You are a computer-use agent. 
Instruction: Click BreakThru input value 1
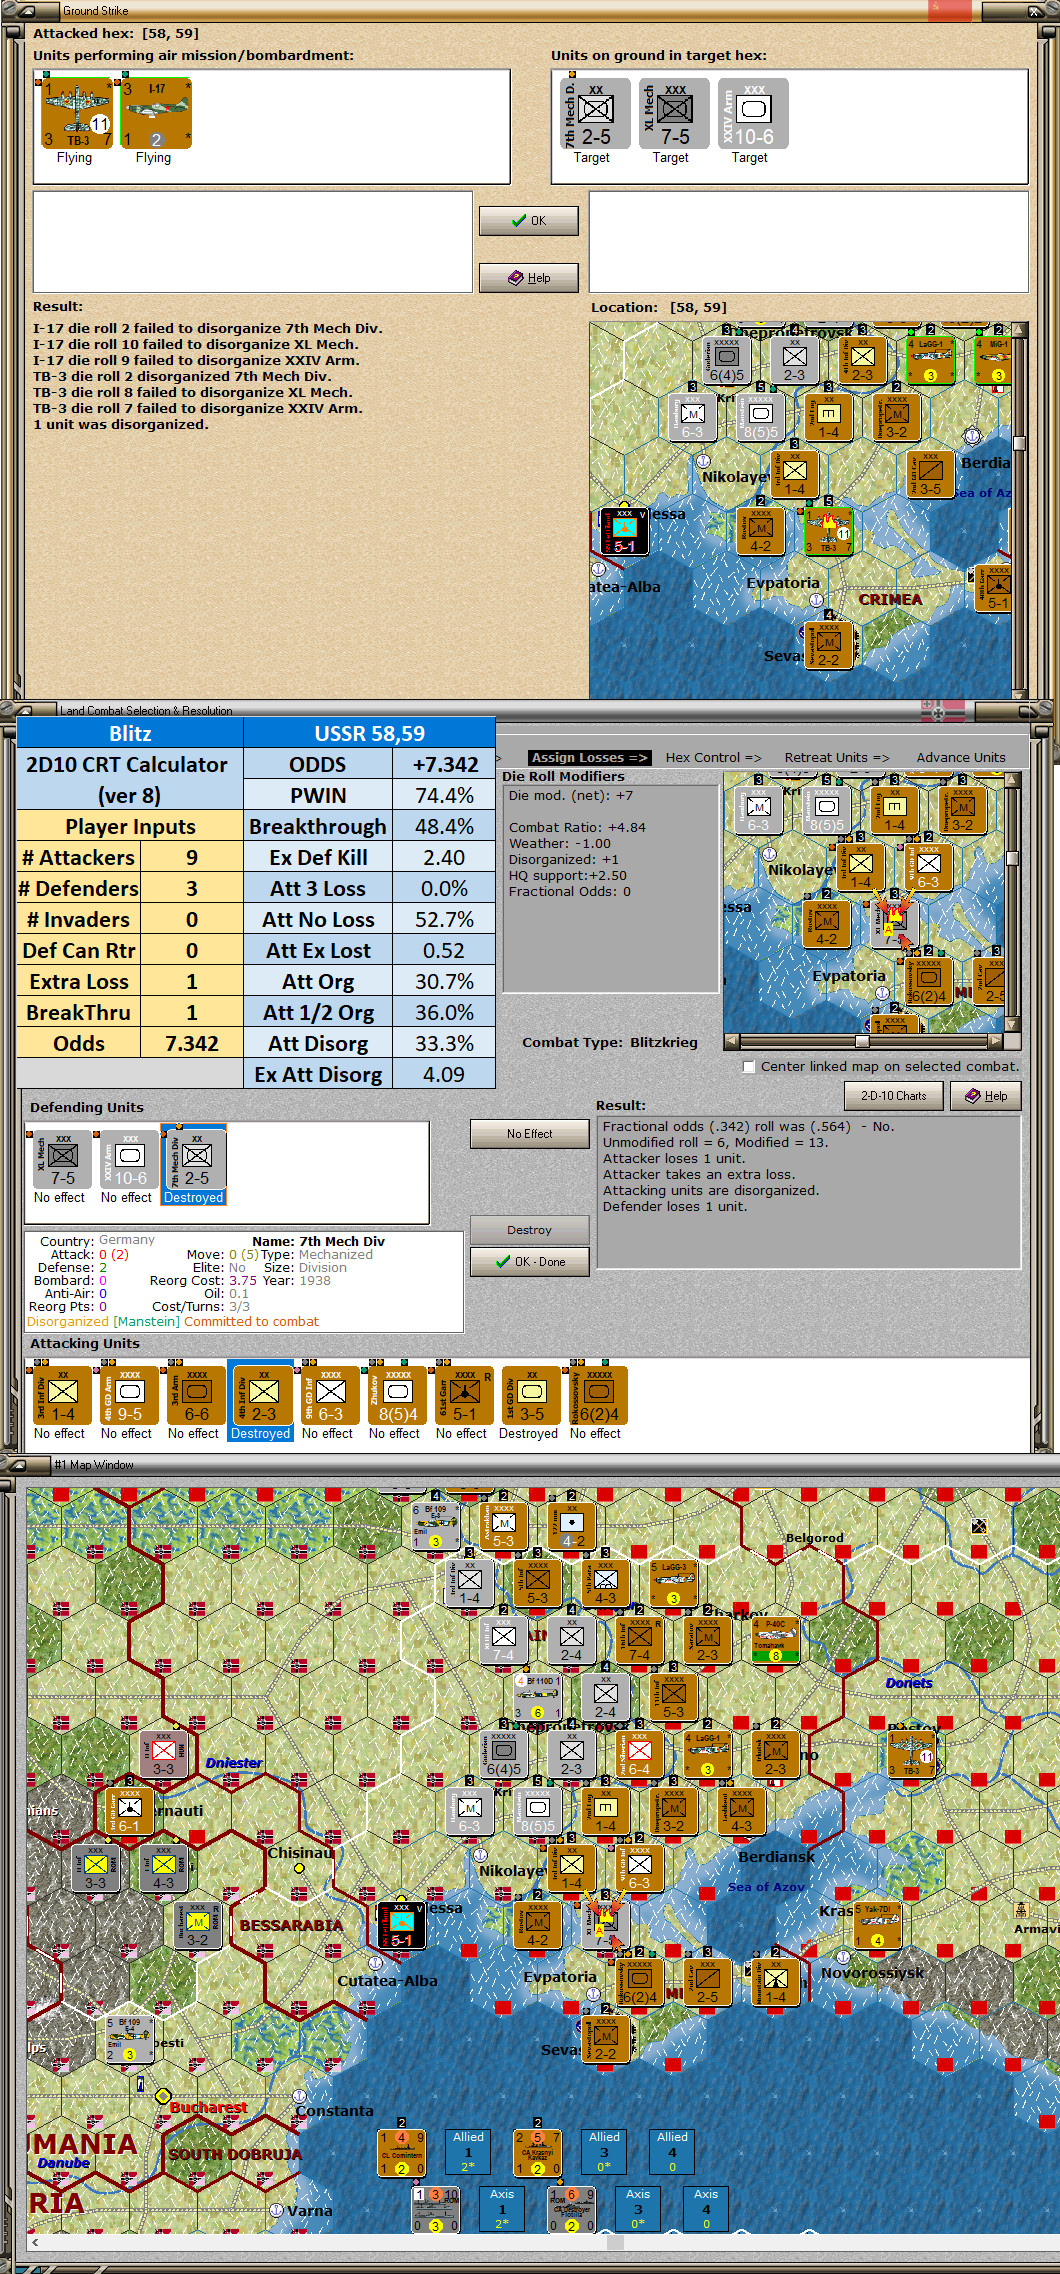[192, 1013]
